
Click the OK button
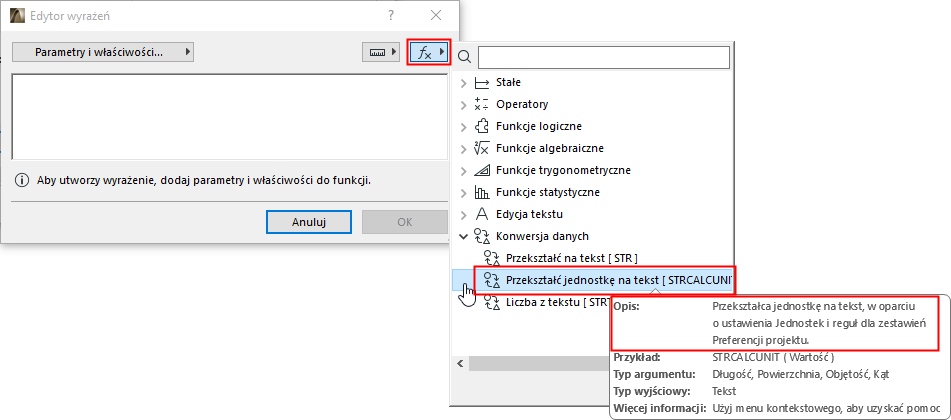coord(404,221)
